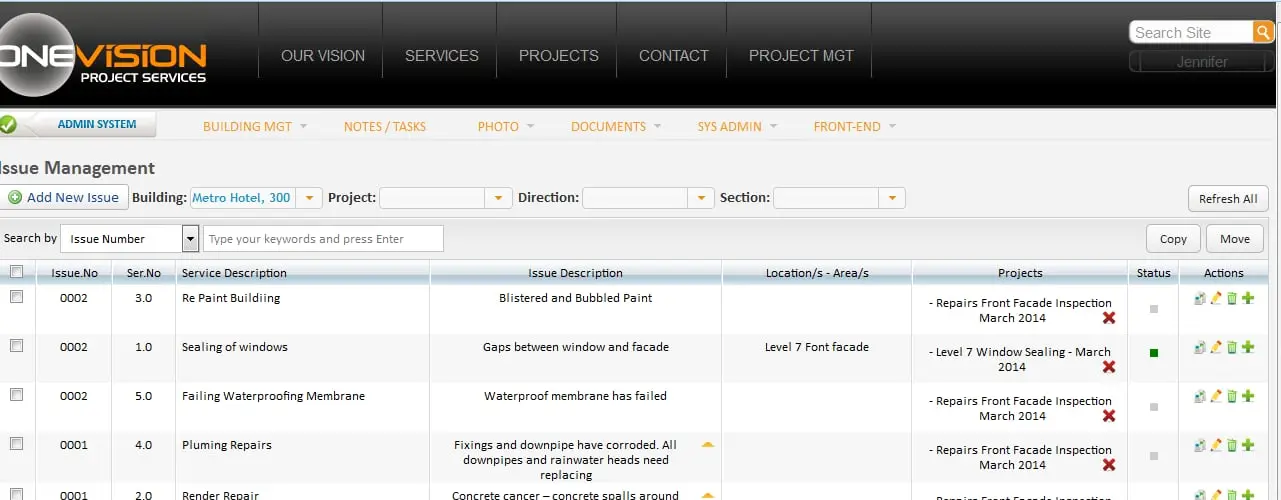Collapse Pluming Repairs issue description with orange arrow
This screenshot has width=1281, height=500.
(708, 444)
